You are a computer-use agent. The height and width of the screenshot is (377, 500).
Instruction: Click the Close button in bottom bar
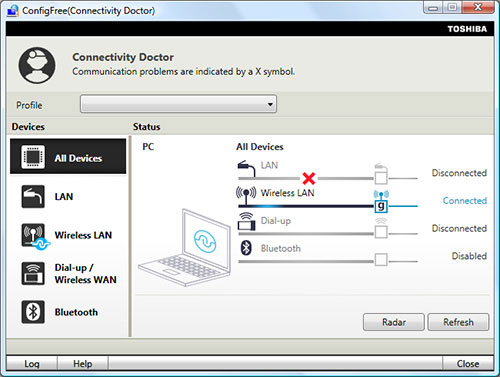point(468,363)
